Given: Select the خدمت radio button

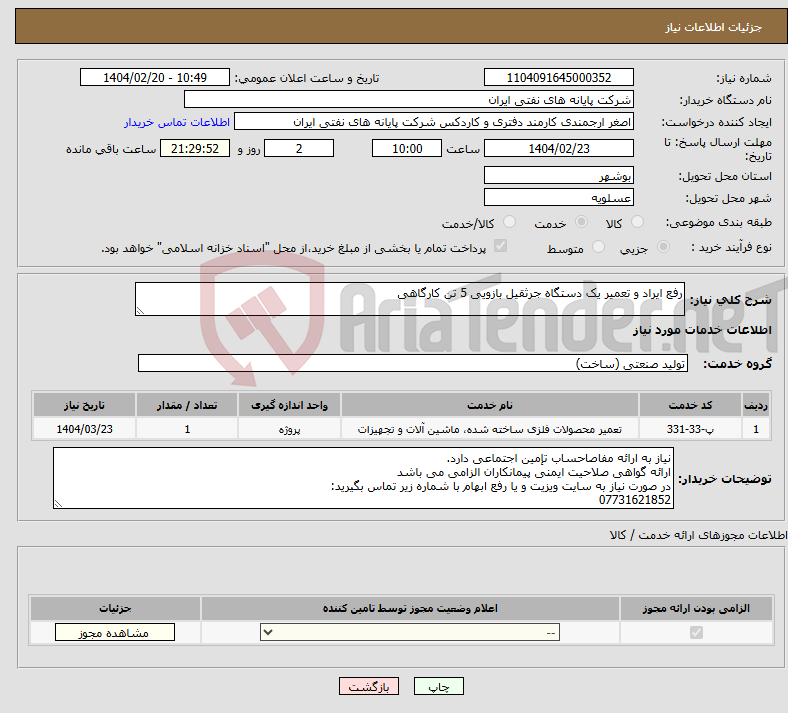Looking at the screenshot, I should (581, 222).
